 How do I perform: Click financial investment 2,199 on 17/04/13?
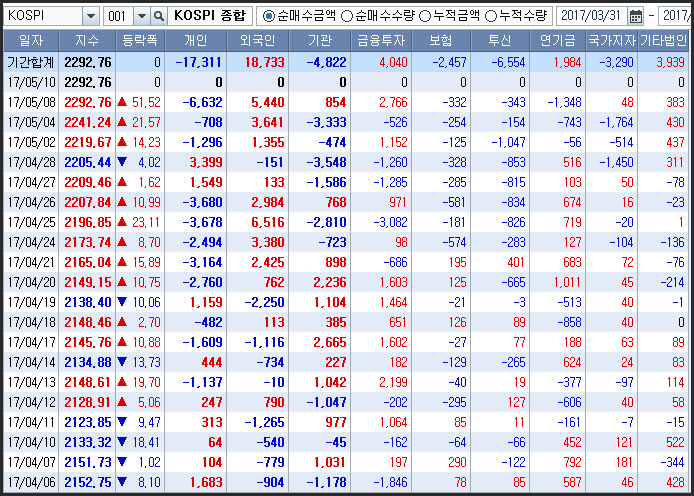[393, 382]
